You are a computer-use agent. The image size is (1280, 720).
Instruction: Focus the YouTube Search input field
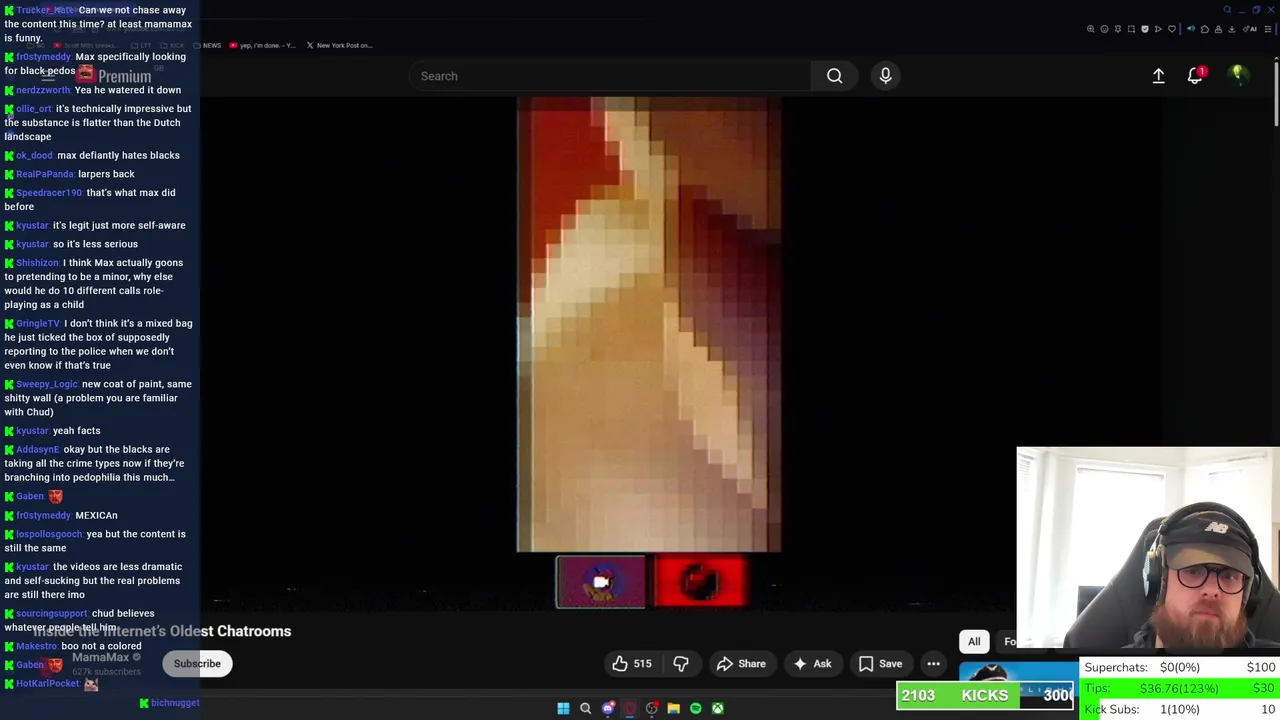point(610,76)
